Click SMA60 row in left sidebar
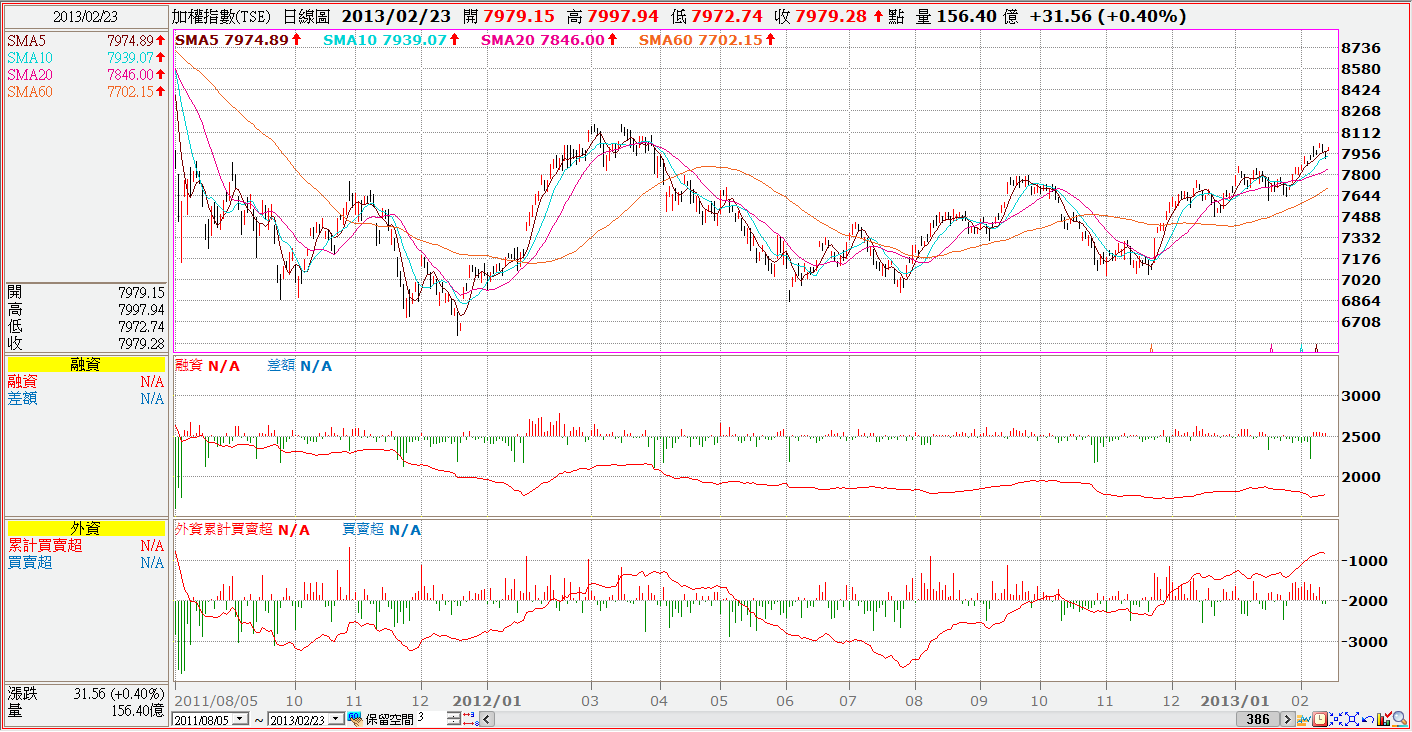Viewport: 1412px width, 732px height. tap(85, 92)
